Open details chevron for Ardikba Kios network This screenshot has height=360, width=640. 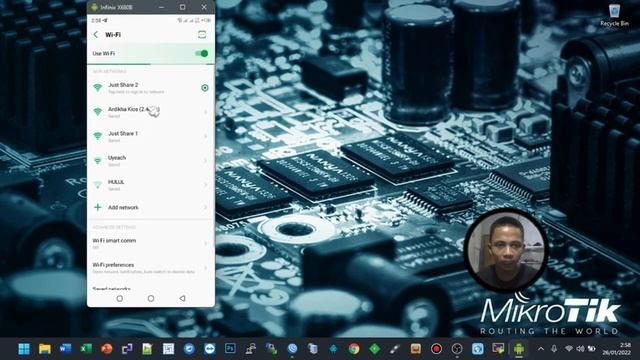coord(205,112)
